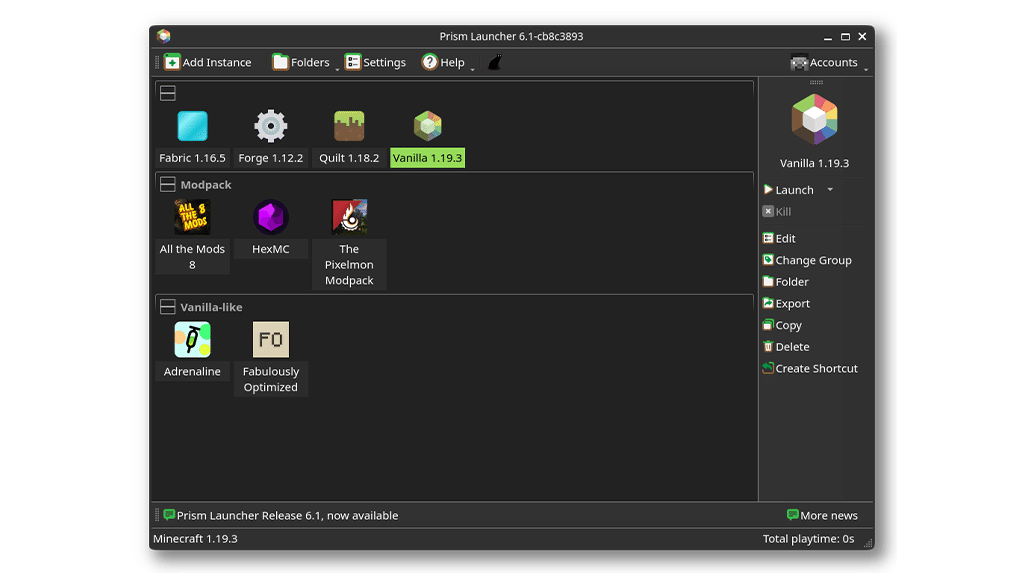
Task: Click the Vanilla-like group title
Action: tap(211, 306)
